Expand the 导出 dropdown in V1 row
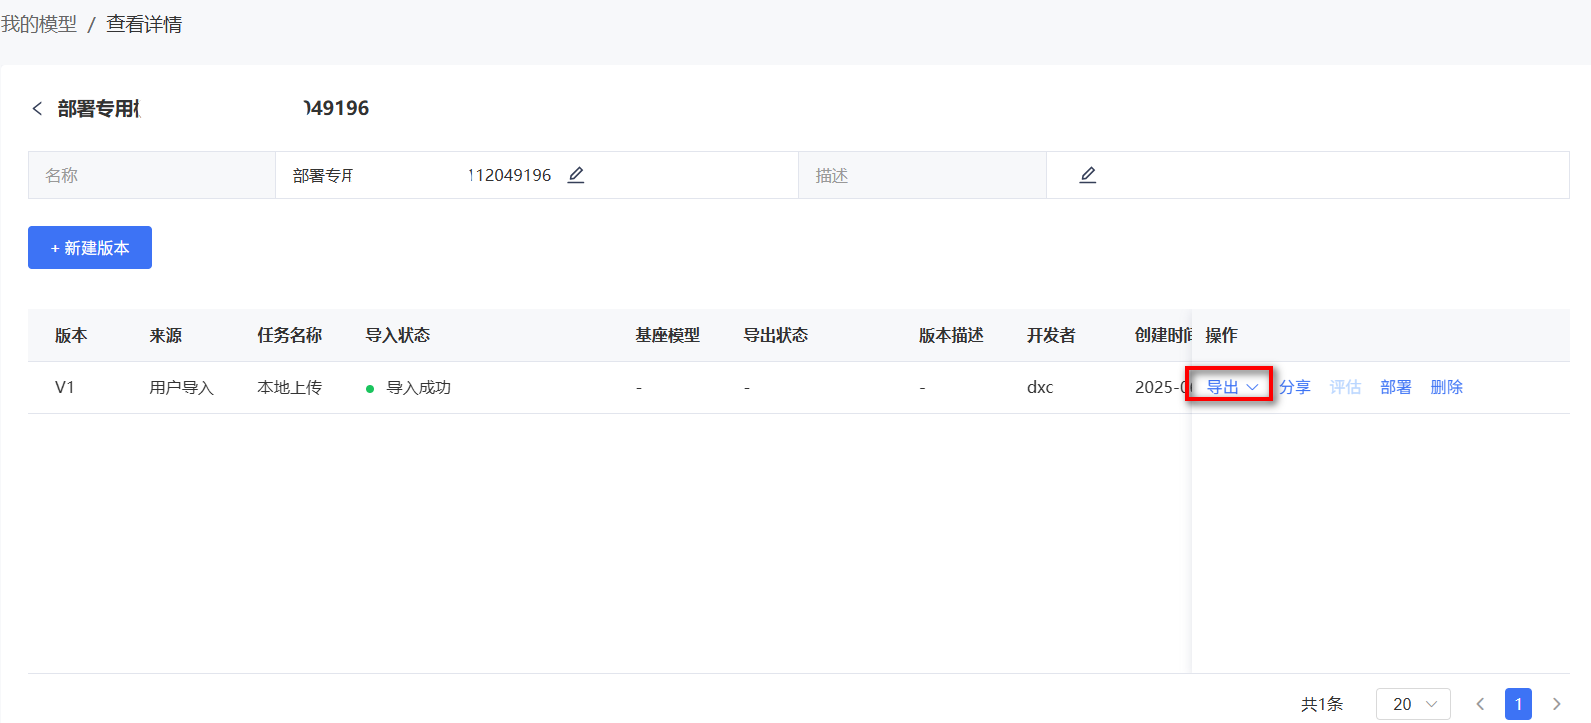The image size is (1591, 723). (x=1232, y=387)
